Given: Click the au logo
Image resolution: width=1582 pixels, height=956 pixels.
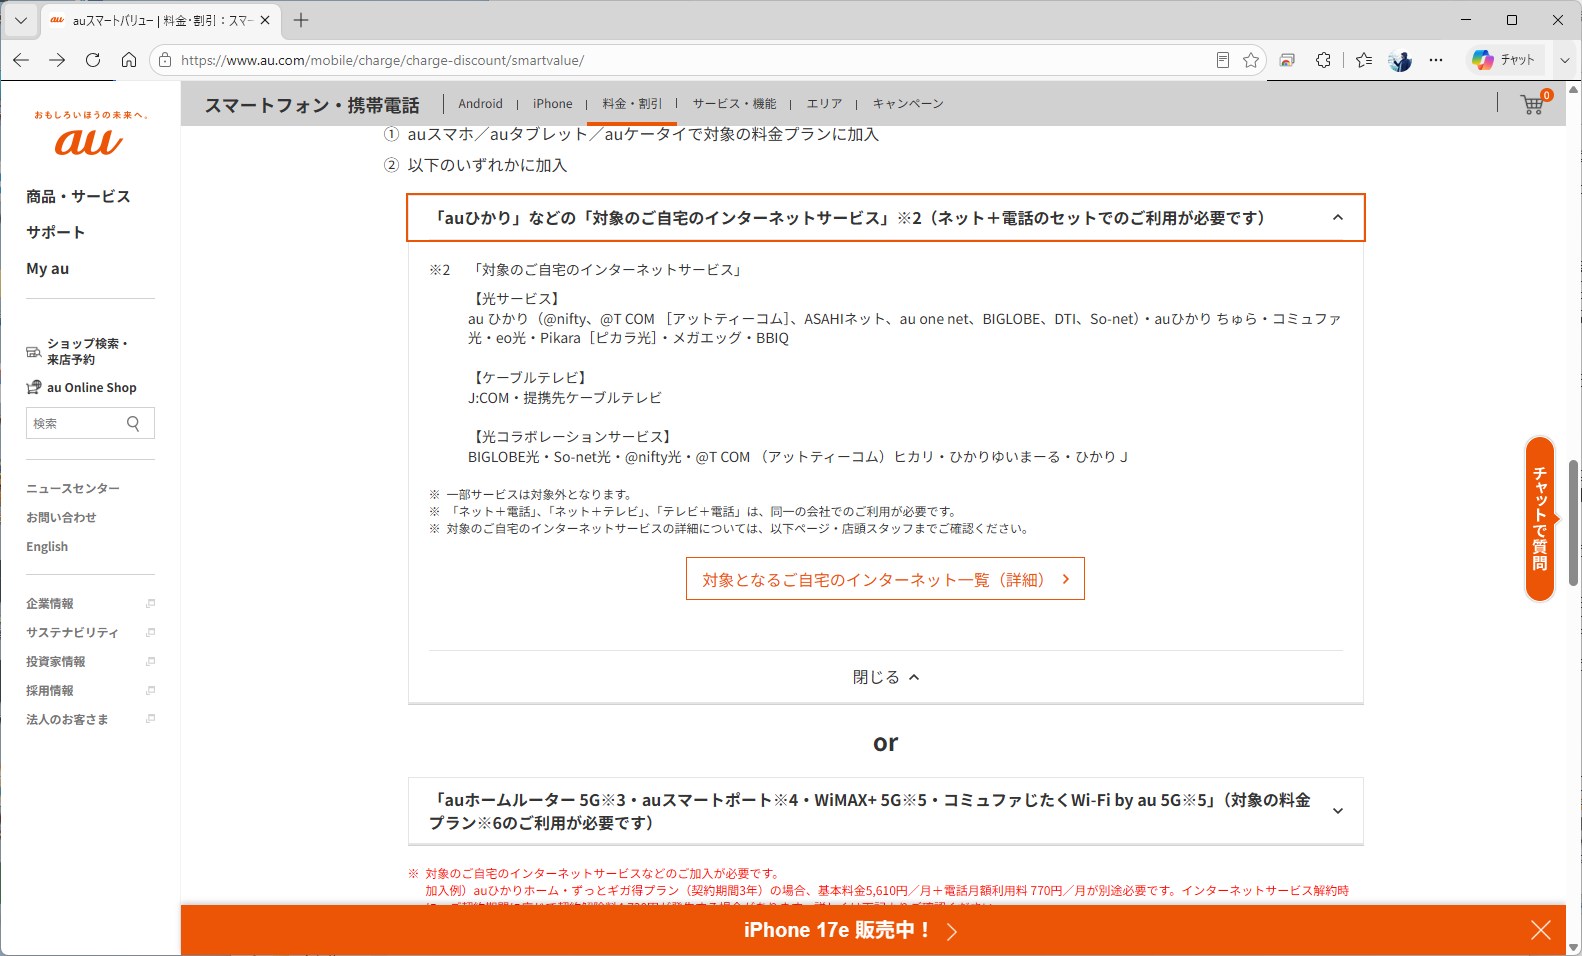Looking at the screenshot, I should (89, 141).
